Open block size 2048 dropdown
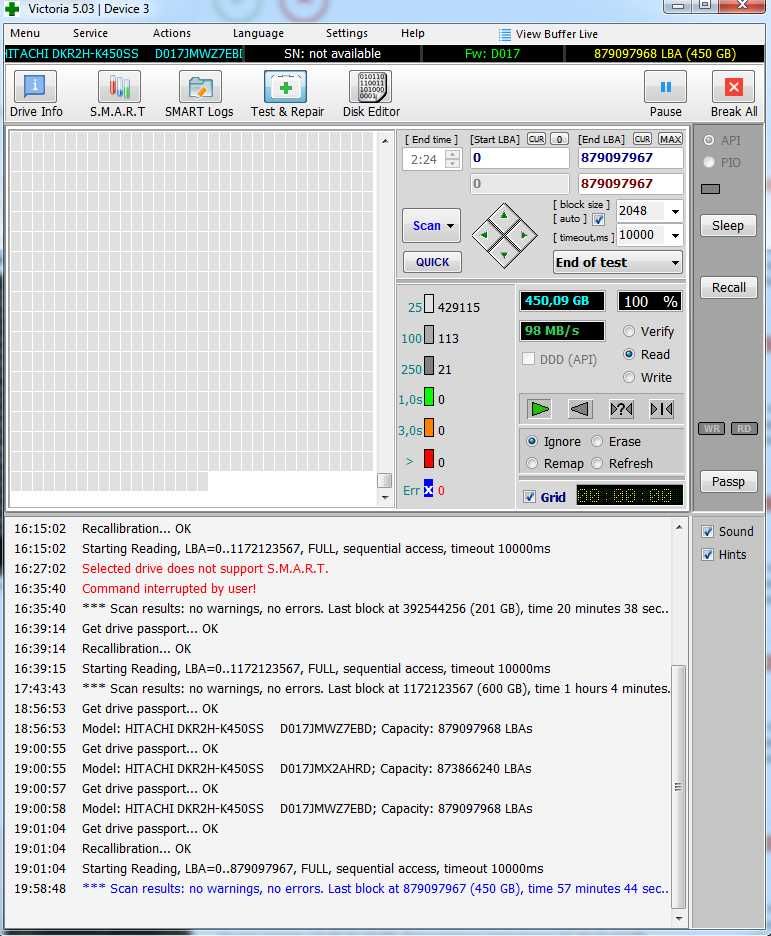771x936 pixels. pos(675,211)
